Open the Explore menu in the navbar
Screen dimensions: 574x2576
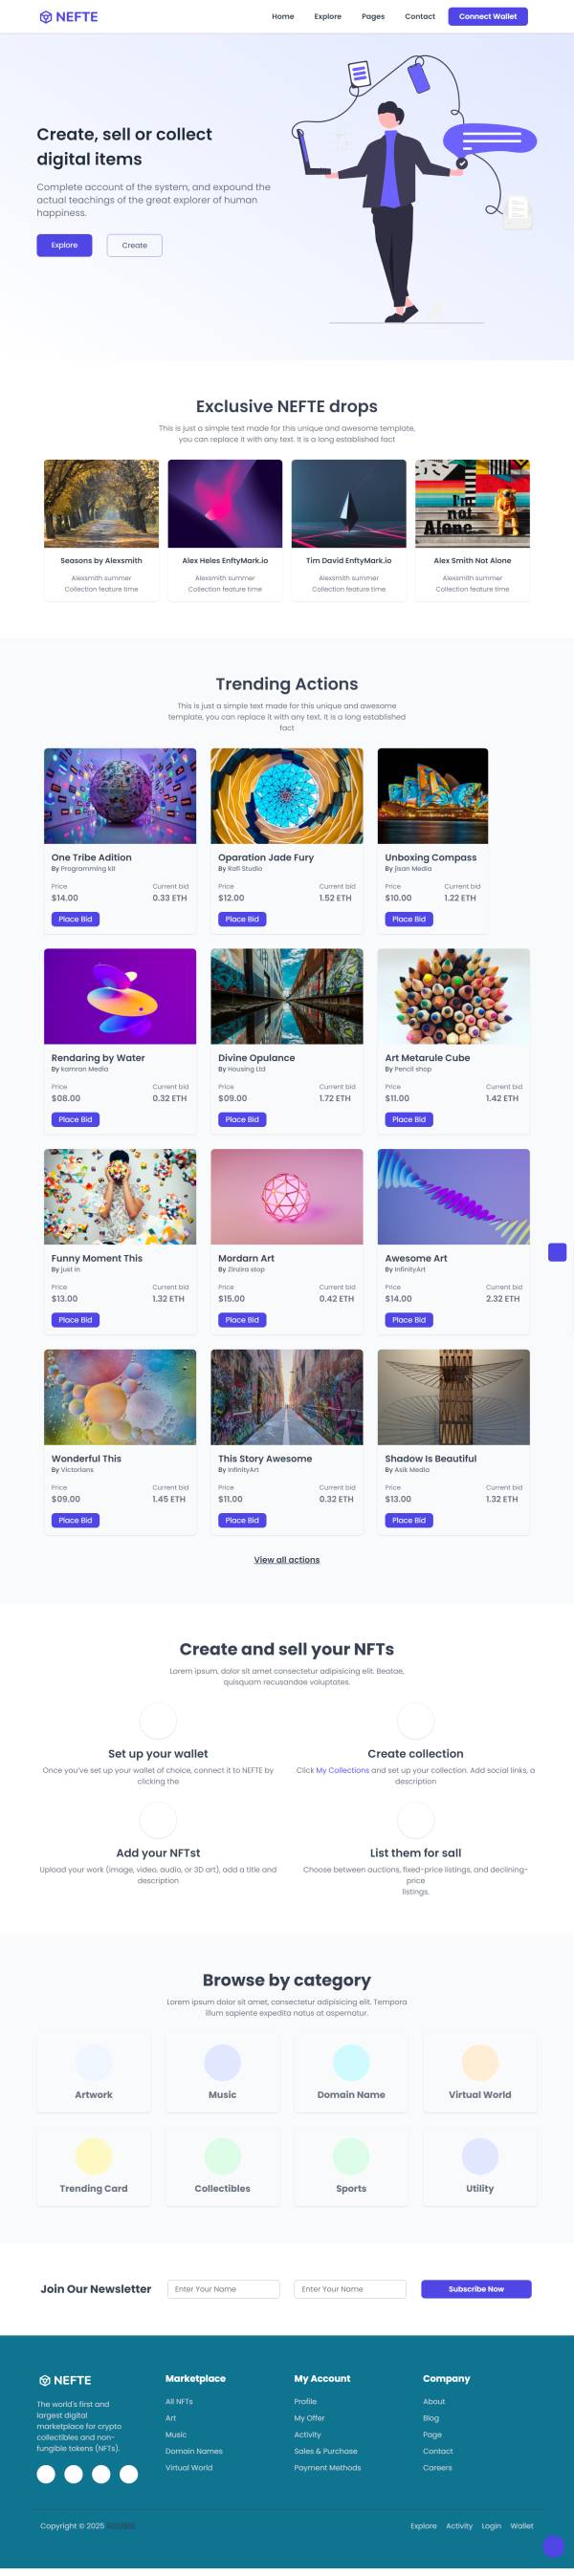(x=328, y=17)
